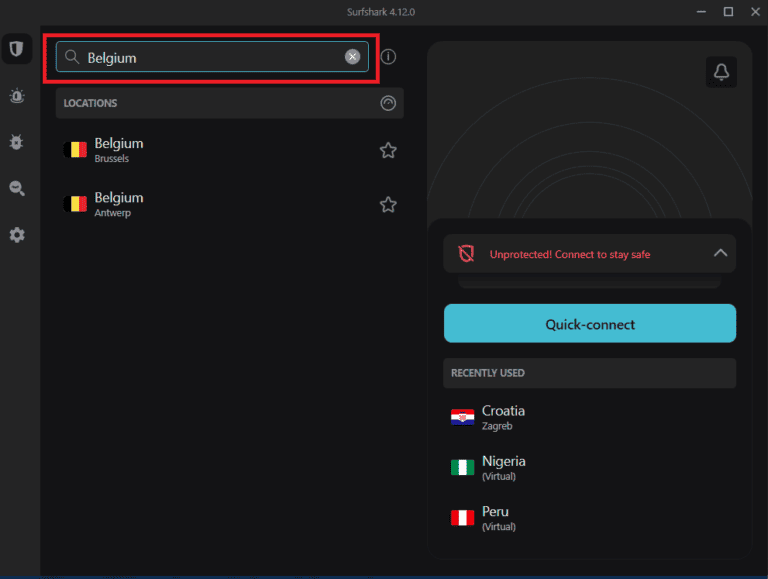Close the Surfshark window

755,12
